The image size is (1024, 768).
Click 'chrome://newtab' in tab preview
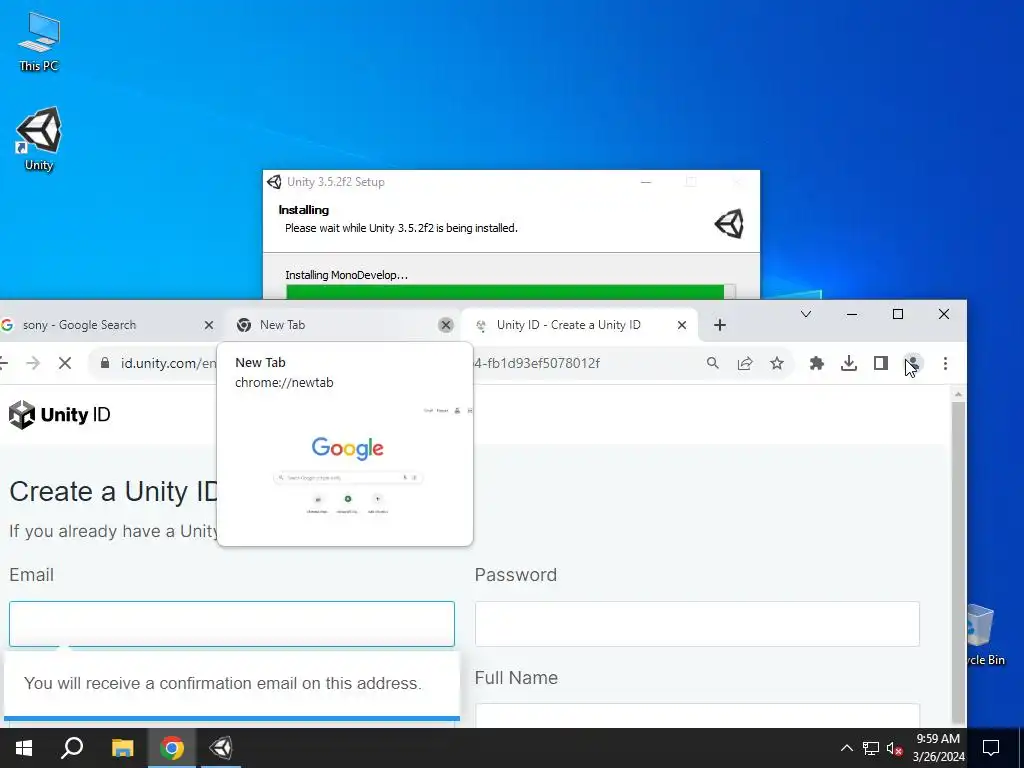284,383
